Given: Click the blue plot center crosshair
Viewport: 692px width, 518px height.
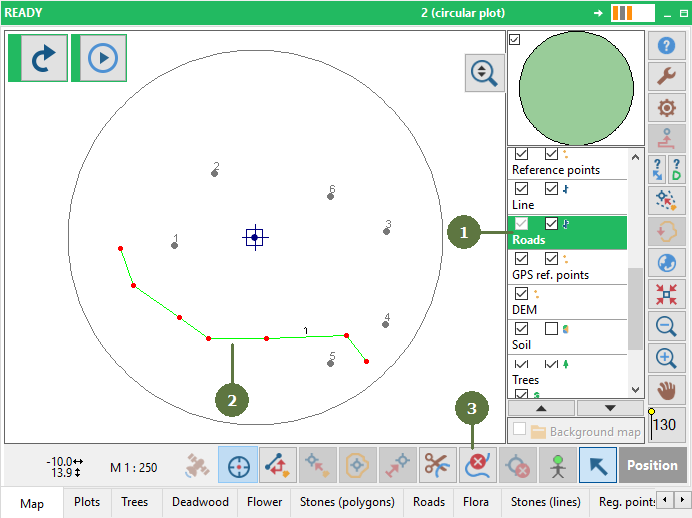Looking at the screenshot, I should click(x=255, y=237).
